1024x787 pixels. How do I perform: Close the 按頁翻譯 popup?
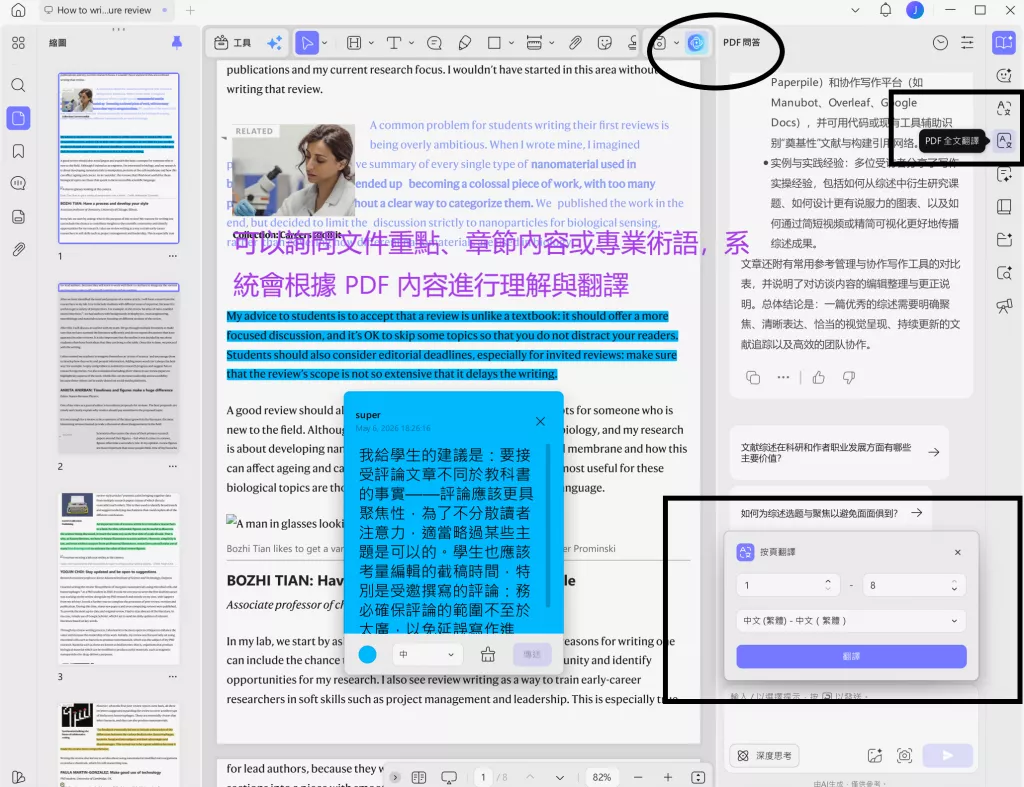(957, 553)
